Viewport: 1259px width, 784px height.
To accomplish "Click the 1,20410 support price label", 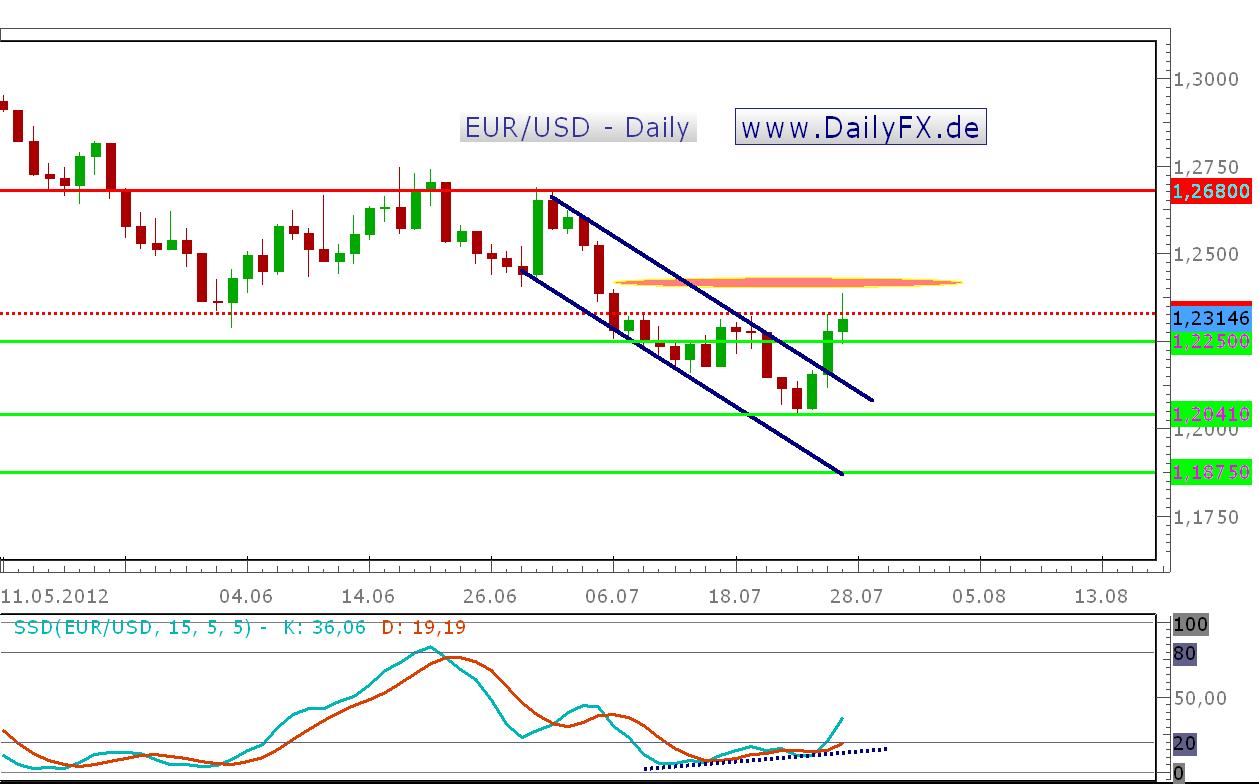I will (1211, 414).
